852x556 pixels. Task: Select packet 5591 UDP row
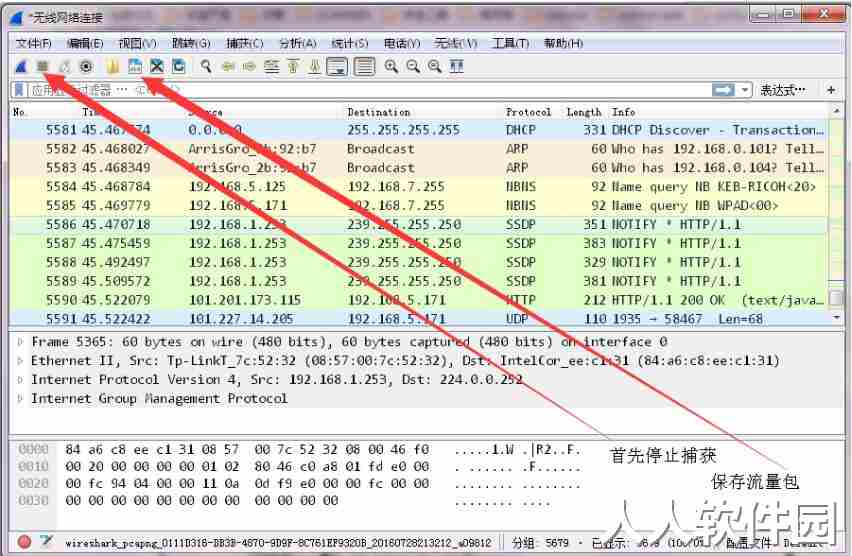(418, 318)
